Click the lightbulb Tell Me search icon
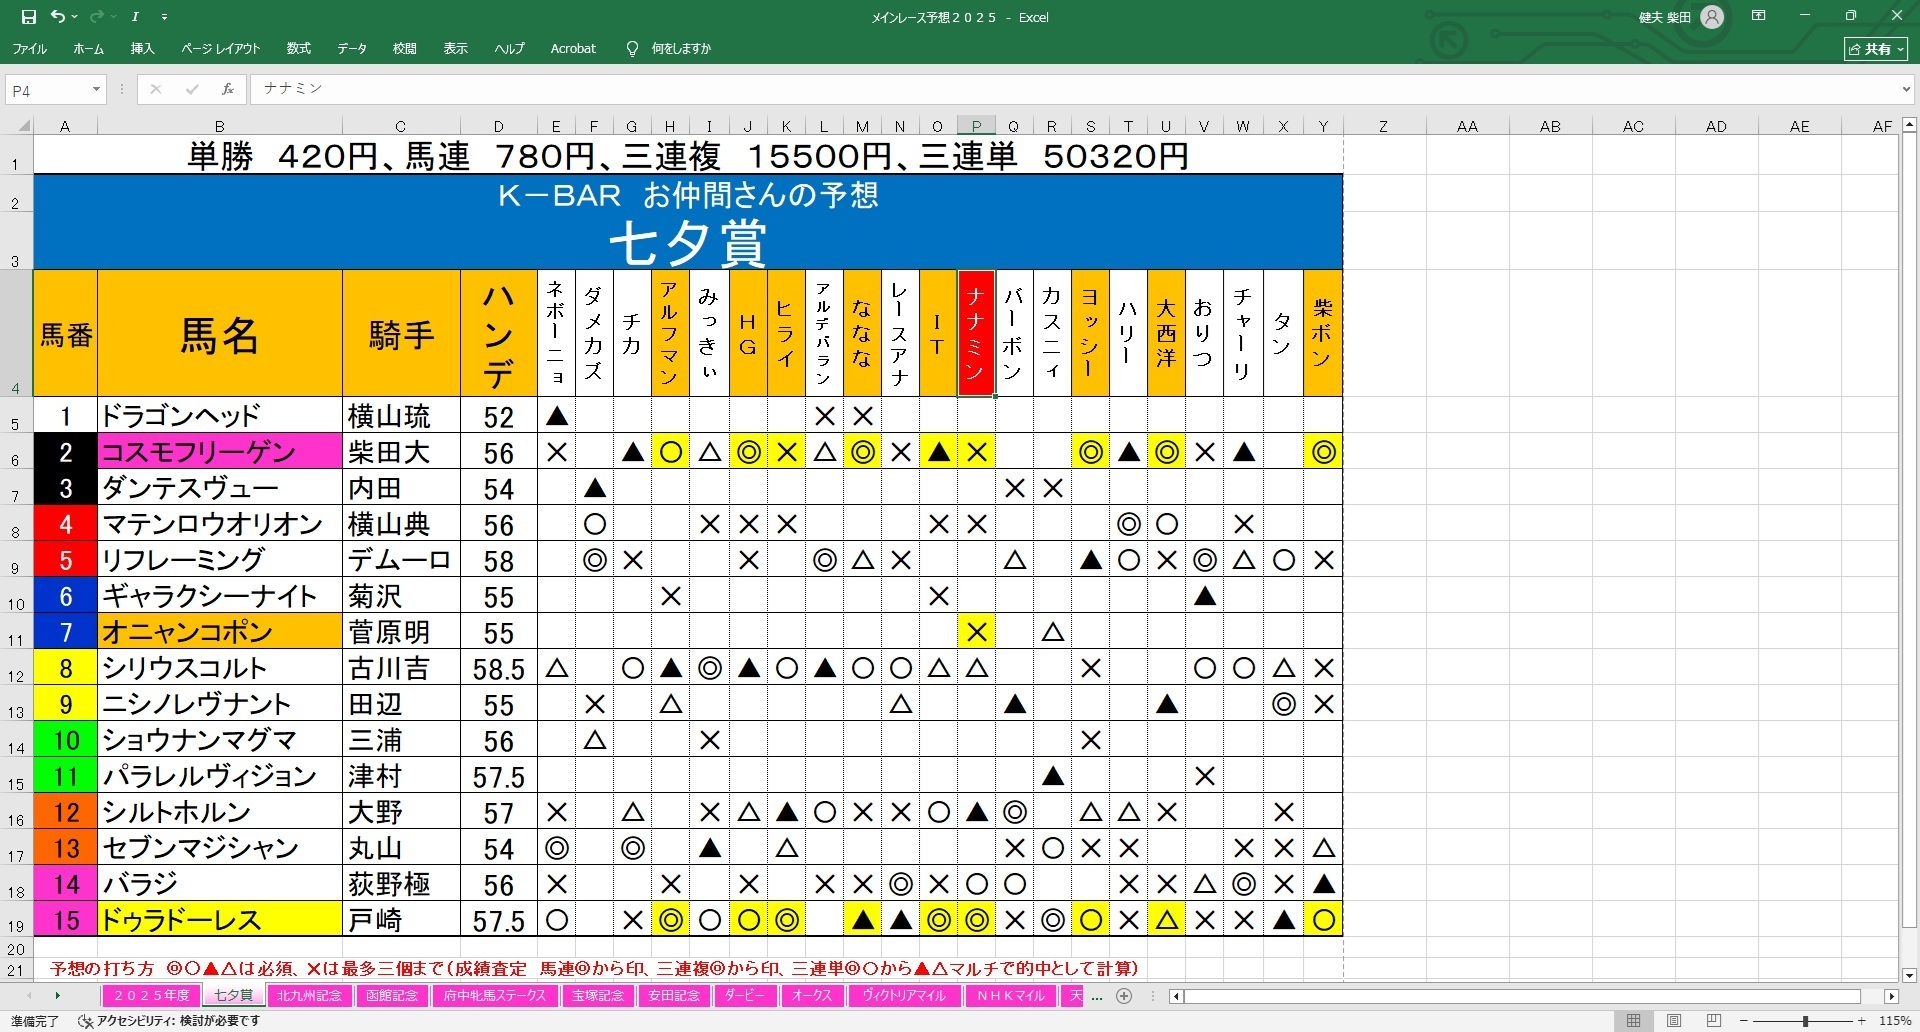Viewport: 1920px width, 1032px height. (x=632, y=48)
